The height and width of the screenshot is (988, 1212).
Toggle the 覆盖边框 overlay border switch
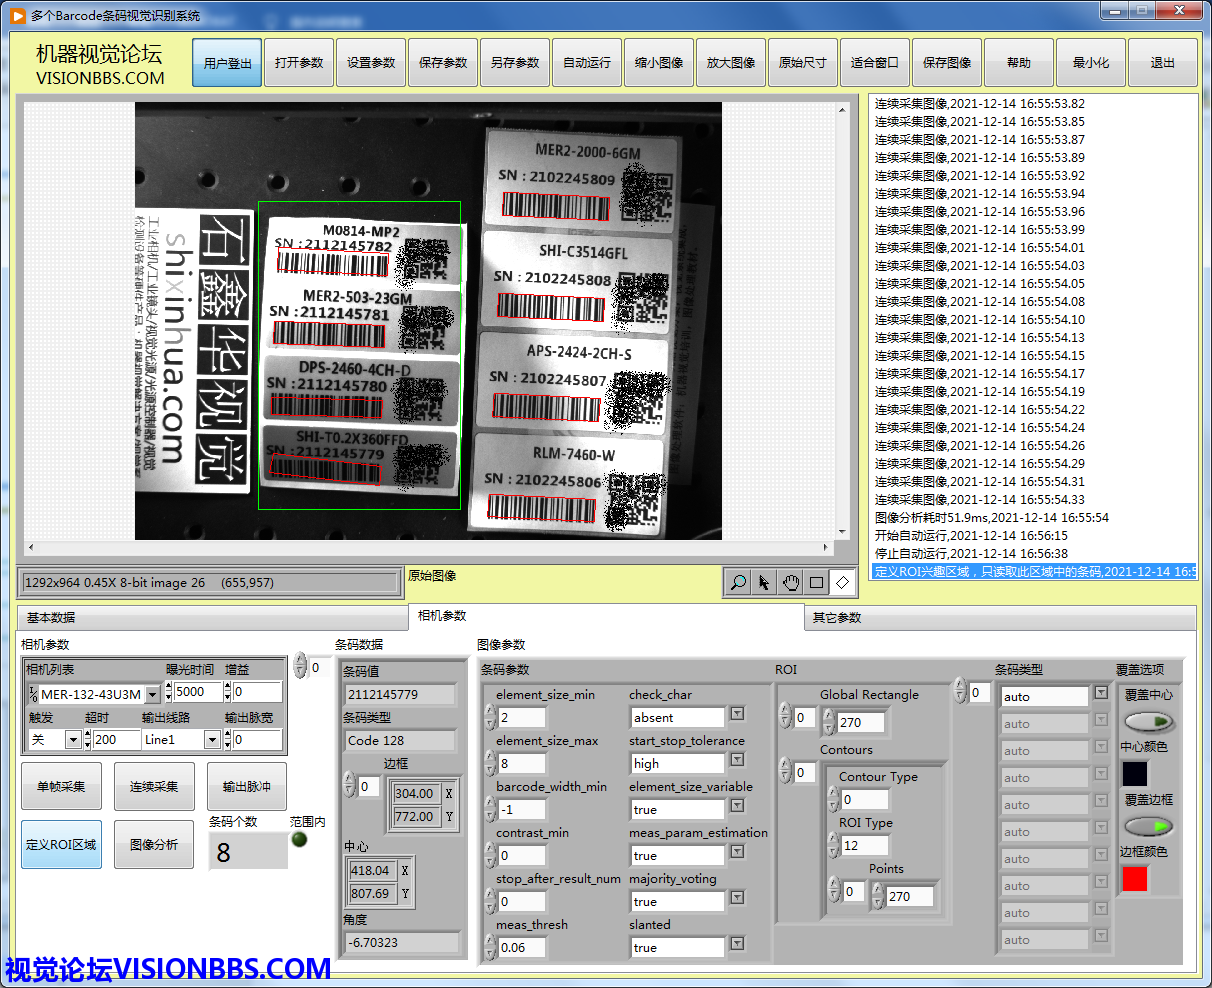click(1148, 826)
